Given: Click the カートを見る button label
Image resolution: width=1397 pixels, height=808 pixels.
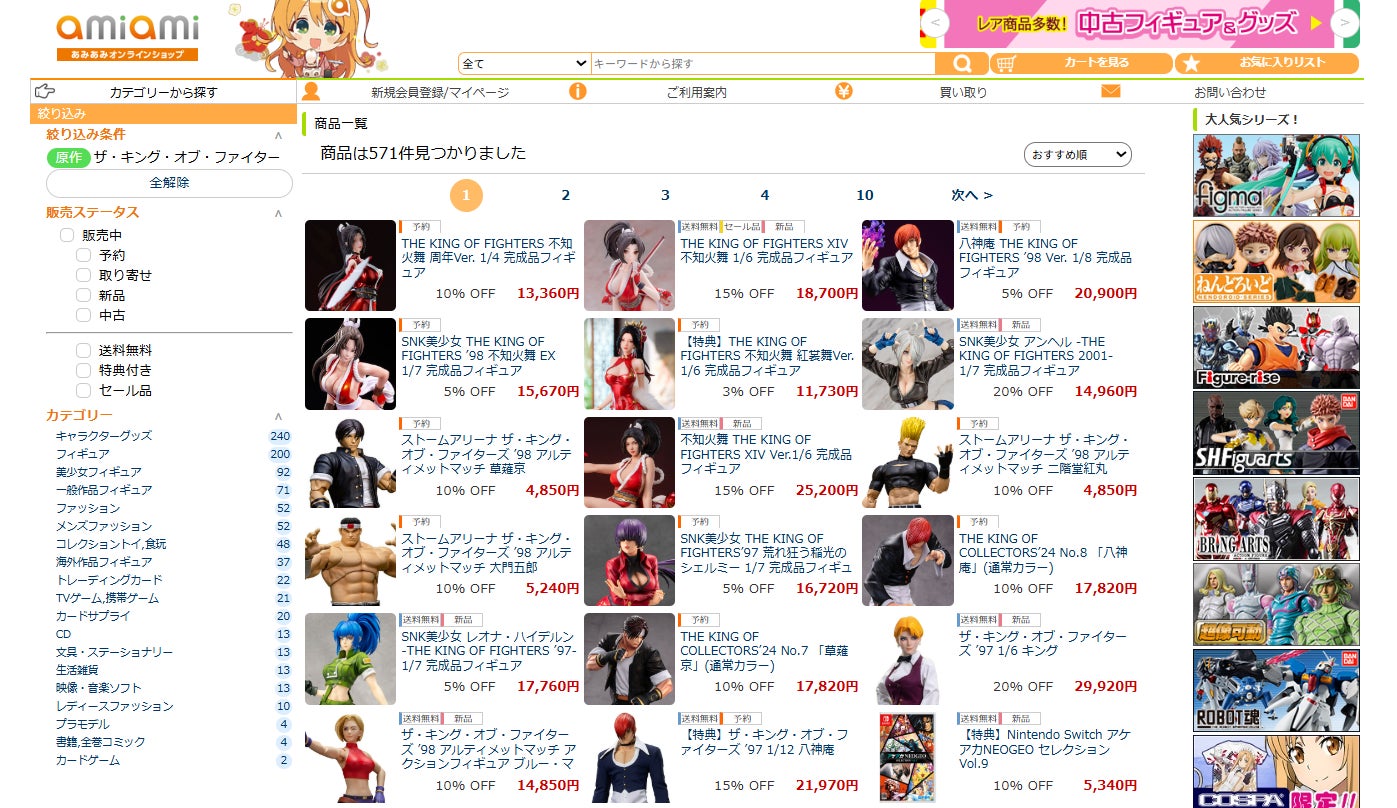Looking at the screenshot, I should point(1097,63).
